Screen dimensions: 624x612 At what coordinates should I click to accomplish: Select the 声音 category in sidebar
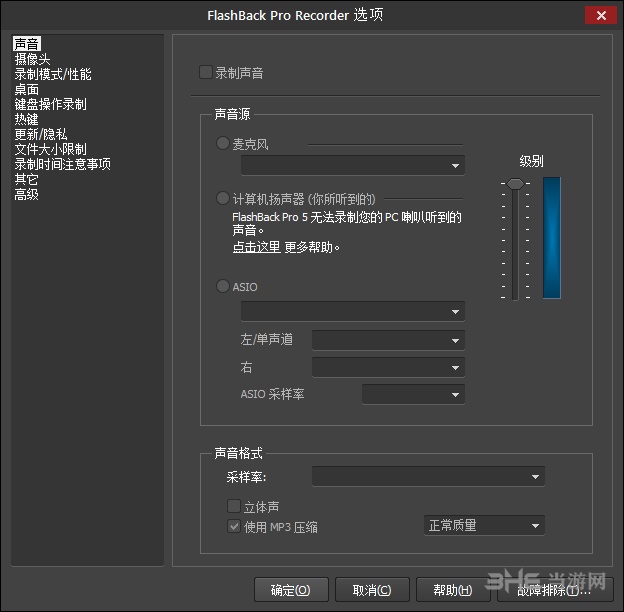tap(27, 44)
